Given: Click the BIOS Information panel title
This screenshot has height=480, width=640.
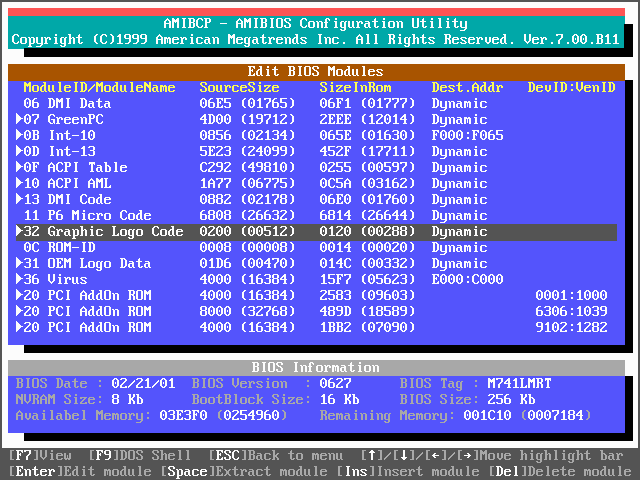Looking at the screenshot, I should click(x=316, y=367).
